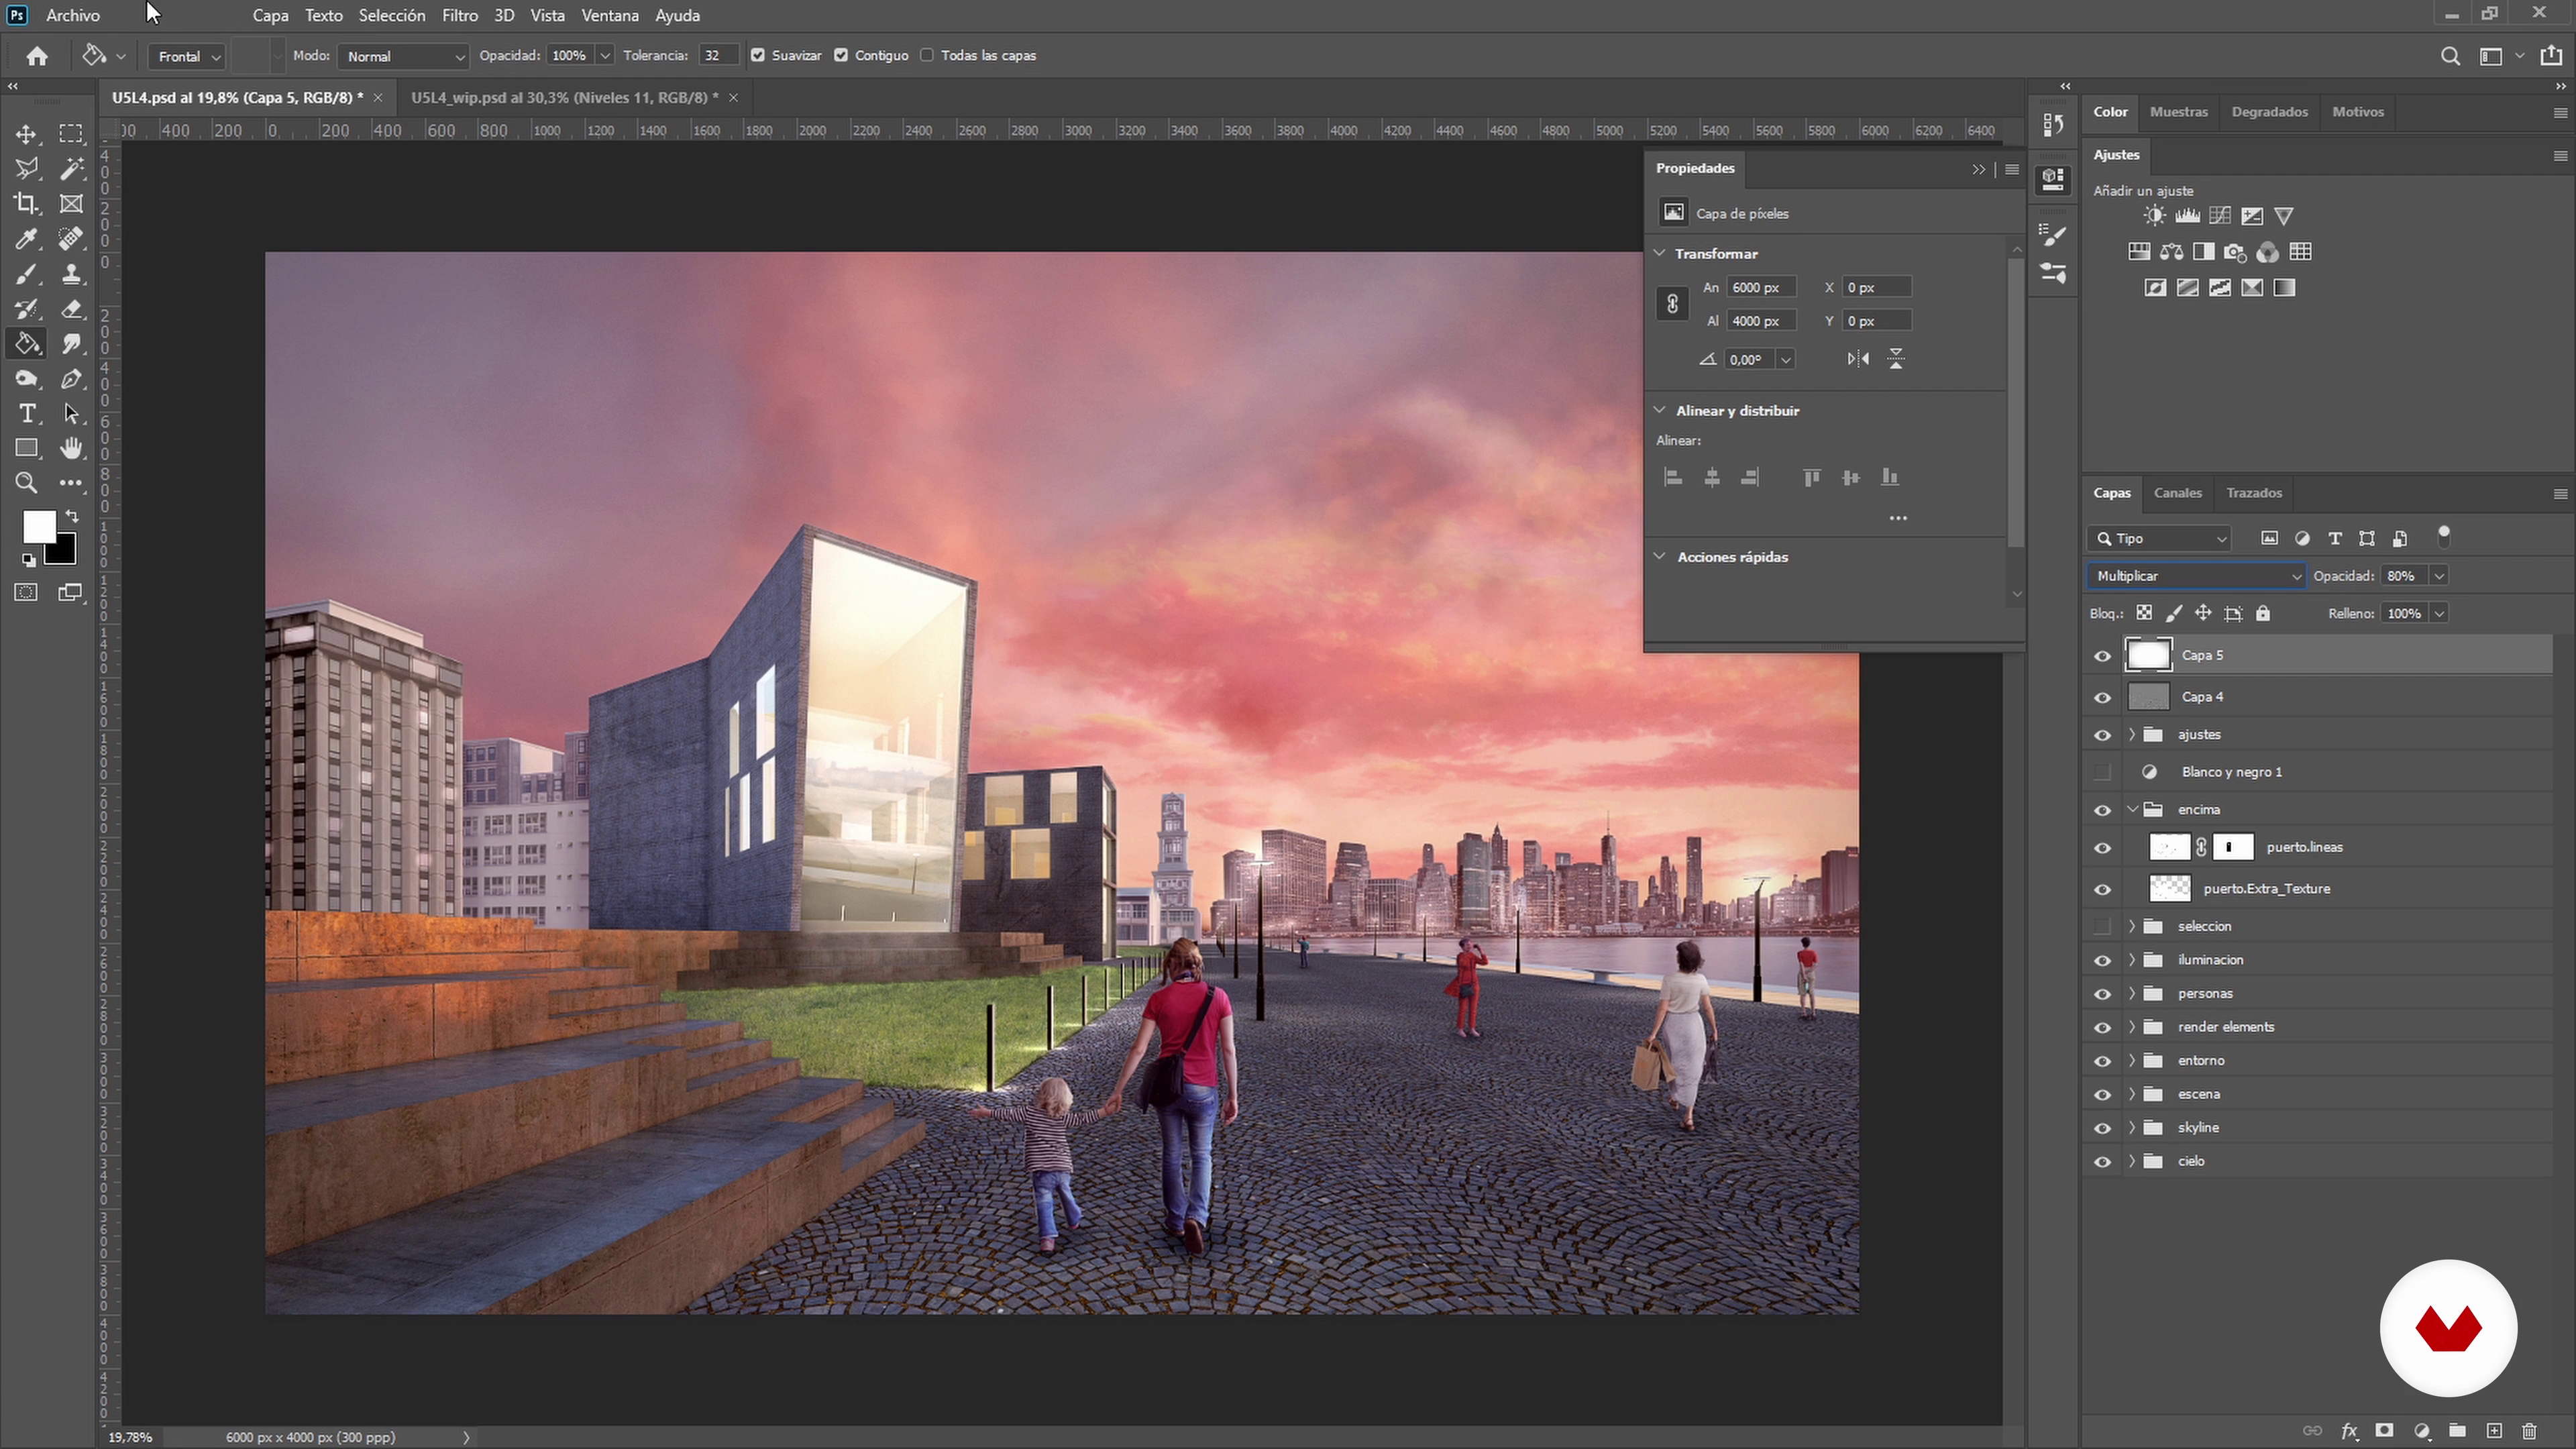Image resolution: width=2576 pixels, height=1449 pixels.
Task: Click the Tolerancia value field
Action: pyautogui.click(x=718, y=56)
